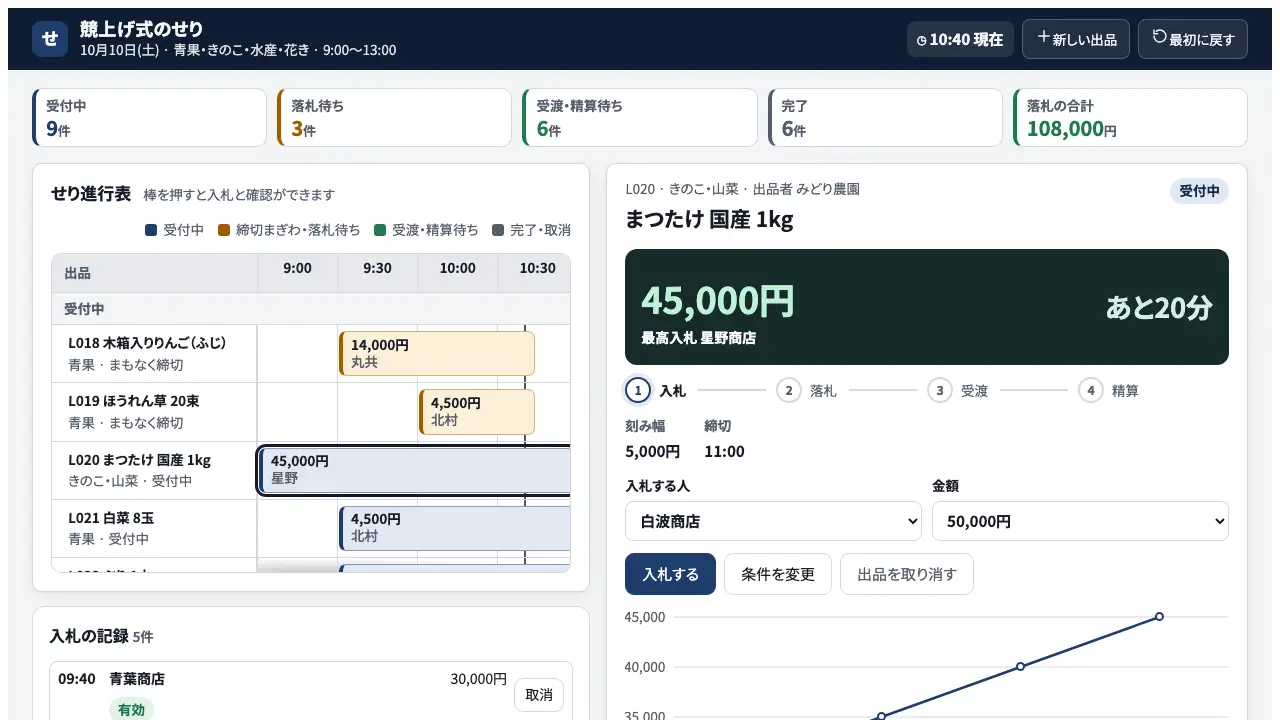Click the L019 ほうれん草 20束 row label
Screen dimensions: 1280x720
pyautogui.click(x=155, y=412)
